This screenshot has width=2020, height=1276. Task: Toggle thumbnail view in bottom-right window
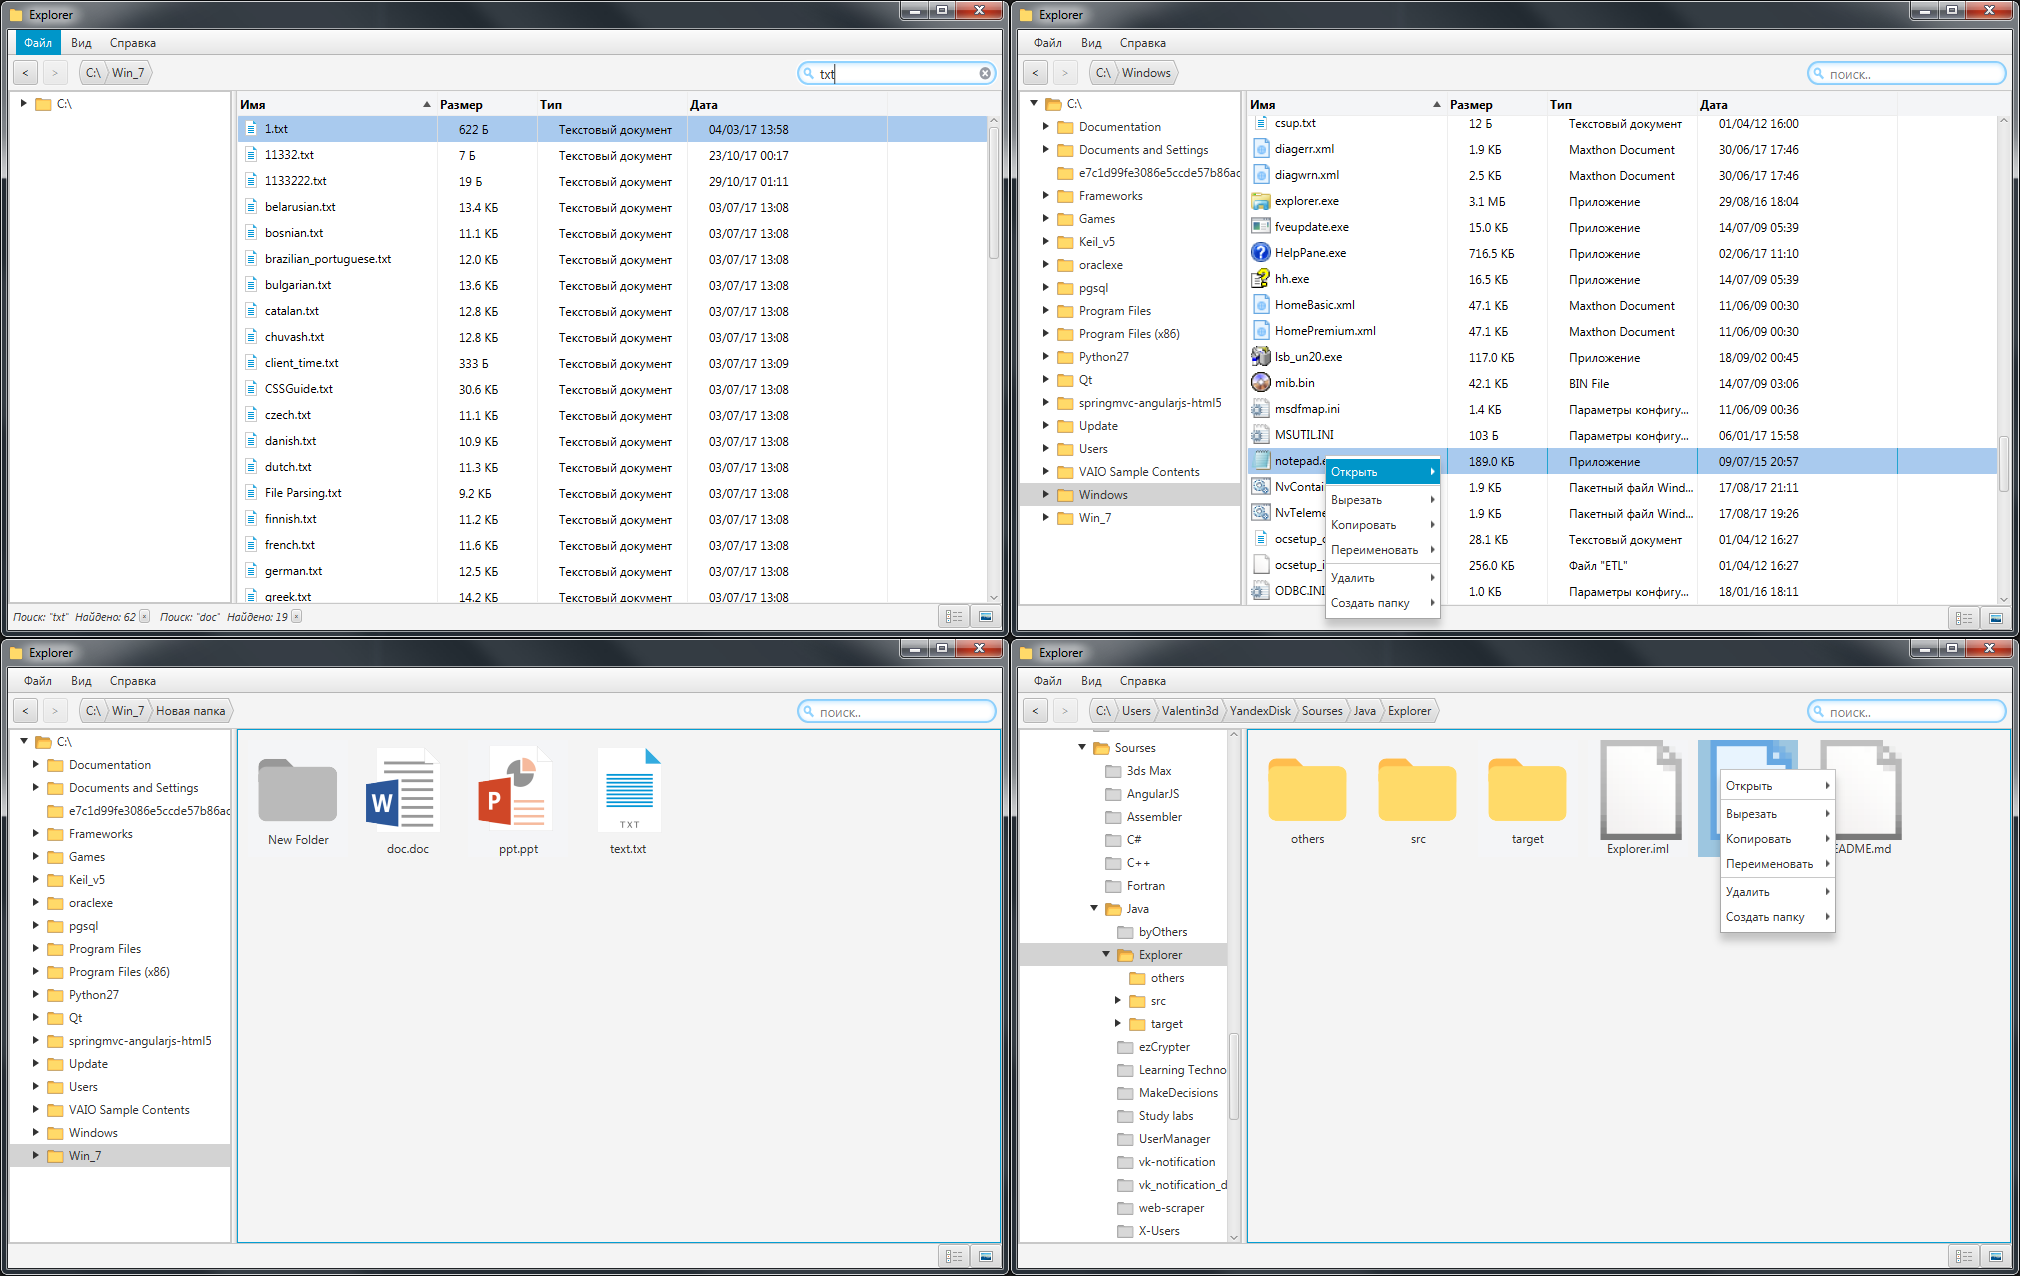point(1996,1256)
